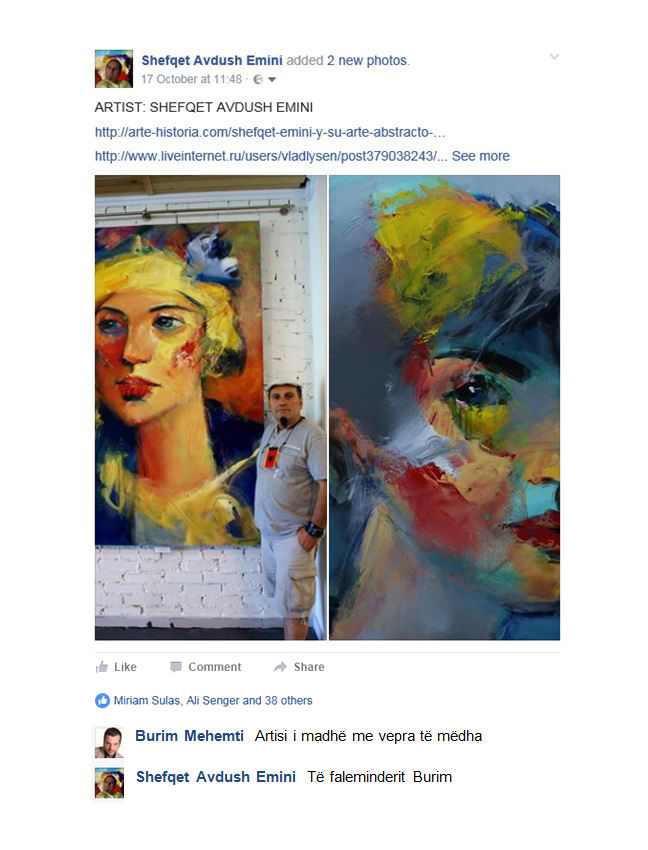The height and width of the screenshot is (850, 648).
Task: Click the Comment speech bubble icon
Action: pos(176,667)
